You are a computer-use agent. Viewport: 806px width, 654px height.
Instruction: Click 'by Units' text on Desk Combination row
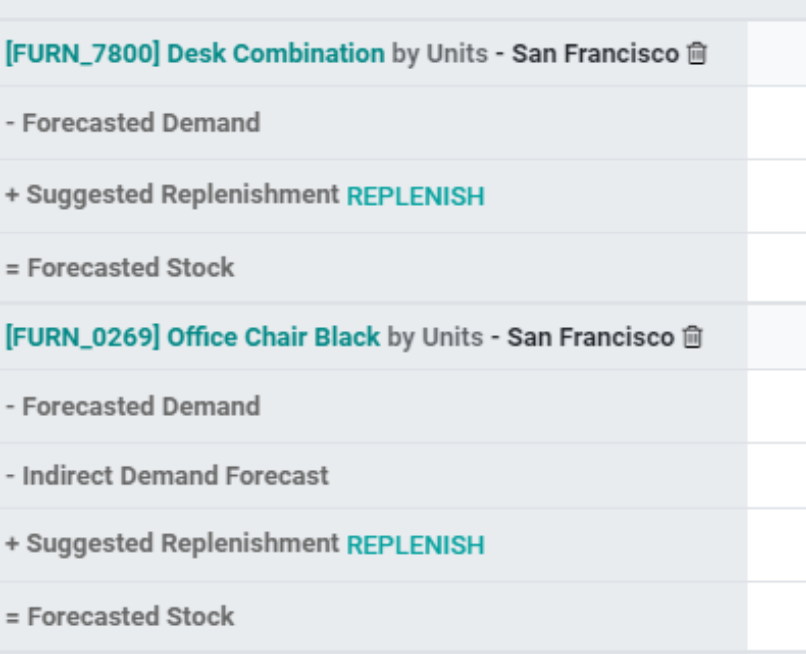439,53
